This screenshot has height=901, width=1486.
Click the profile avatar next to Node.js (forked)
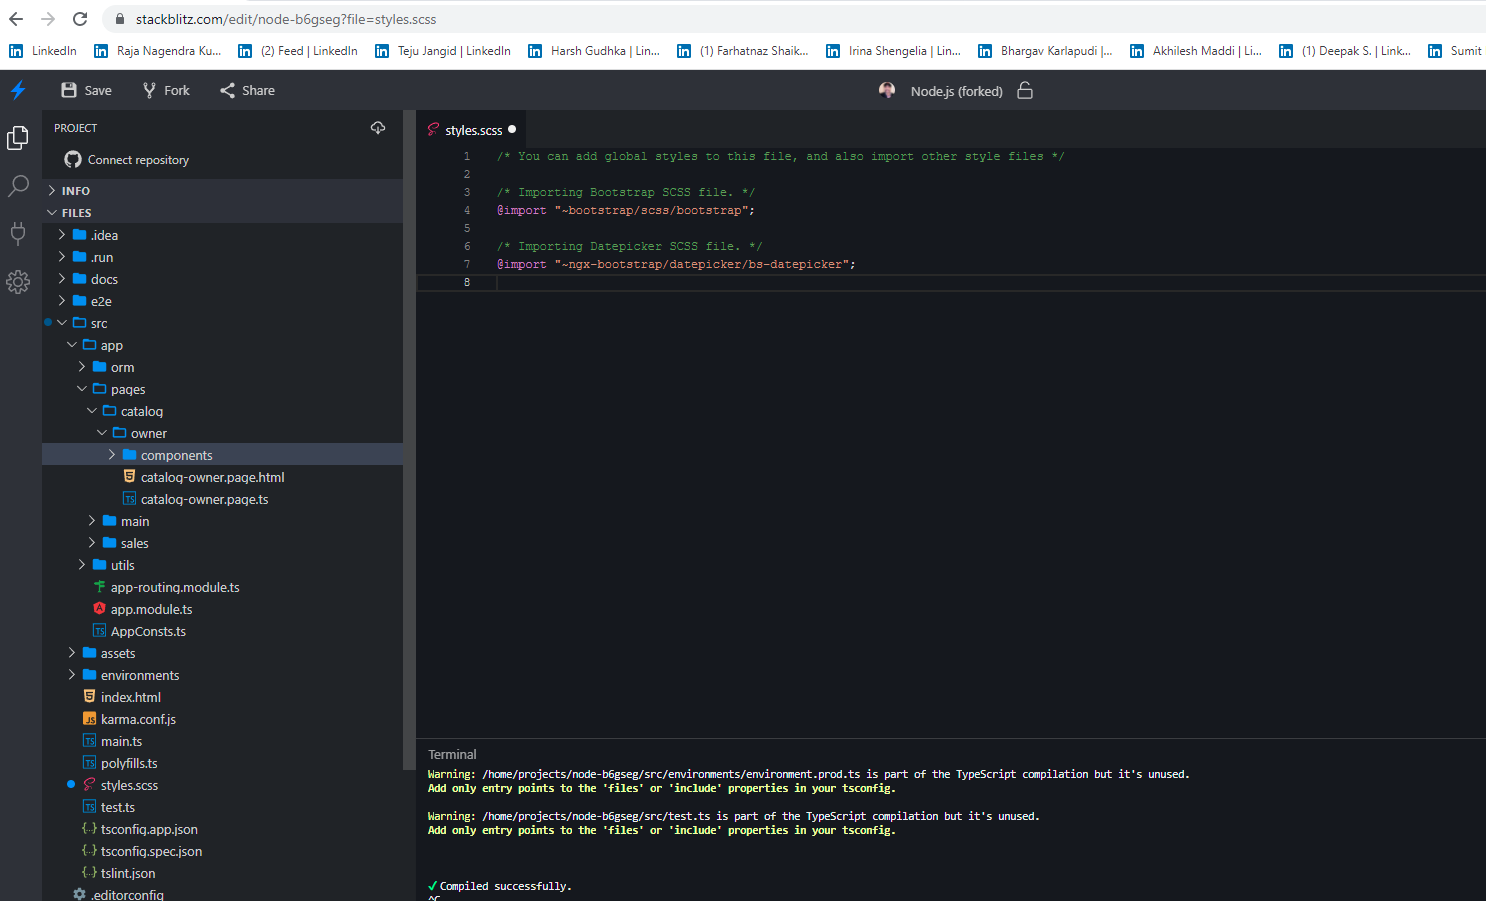(x=887, y=90)
